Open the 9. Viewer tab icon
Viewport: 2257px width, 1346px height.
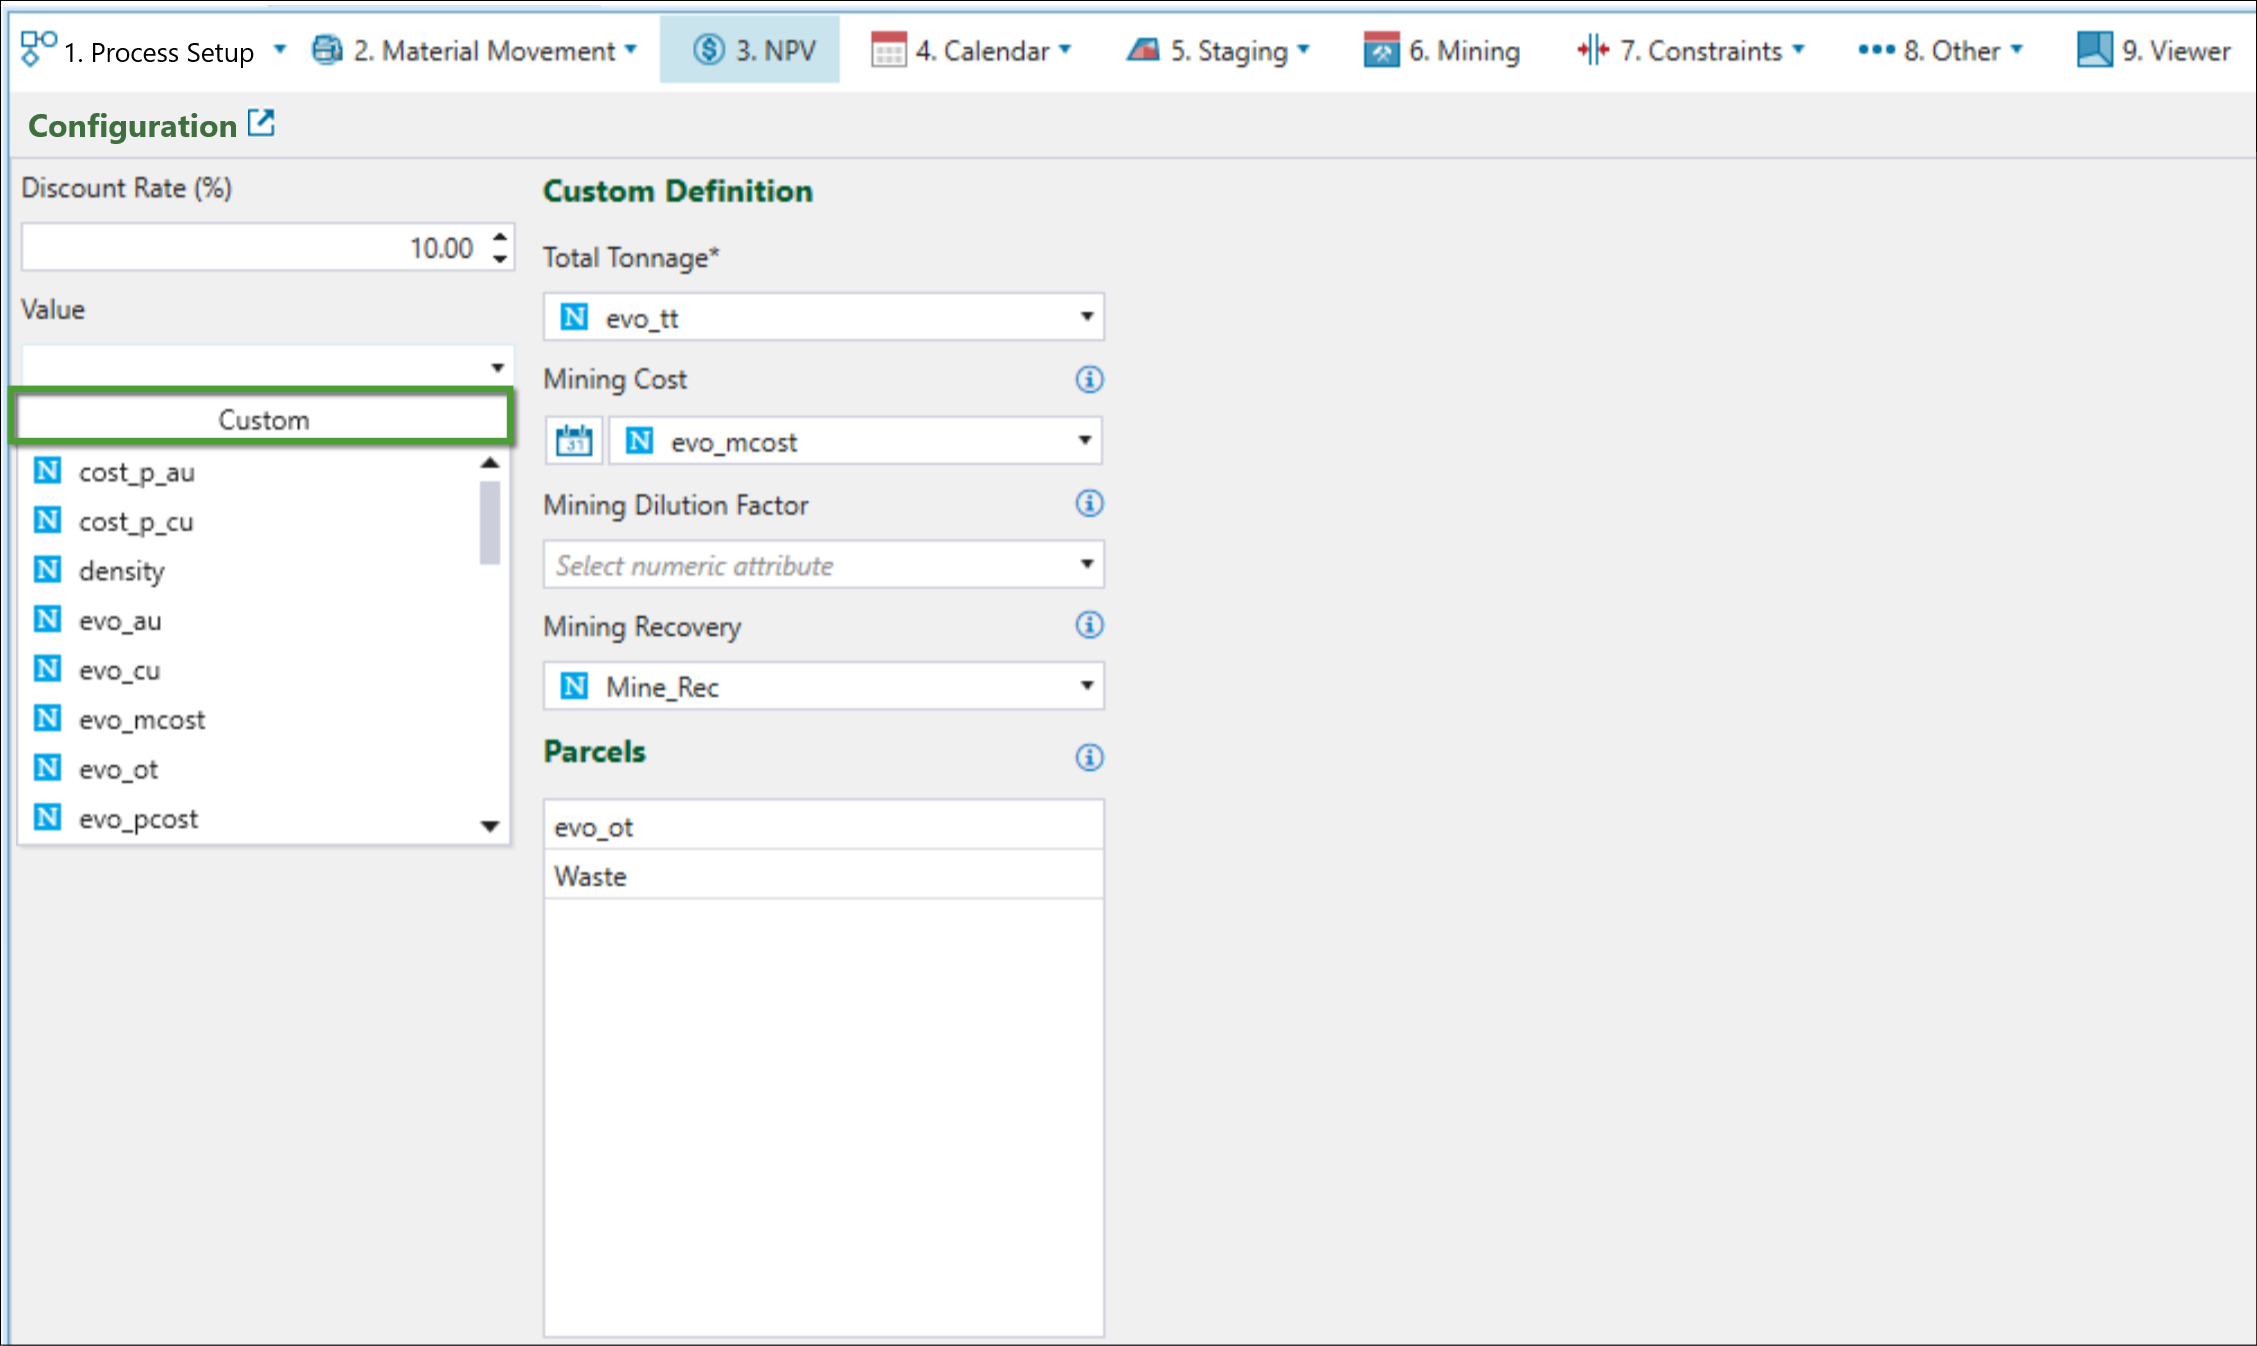point(2095,49)
